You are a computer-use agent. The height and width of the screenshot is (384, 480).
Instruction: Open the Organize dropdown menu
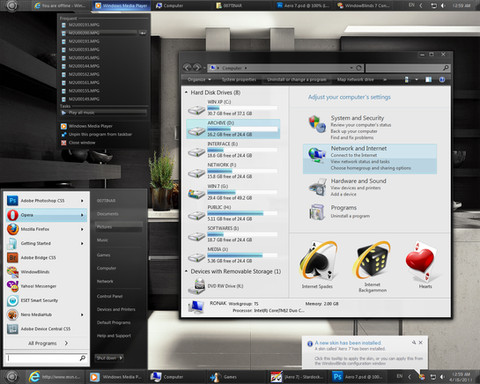click(x=199, y=80)
